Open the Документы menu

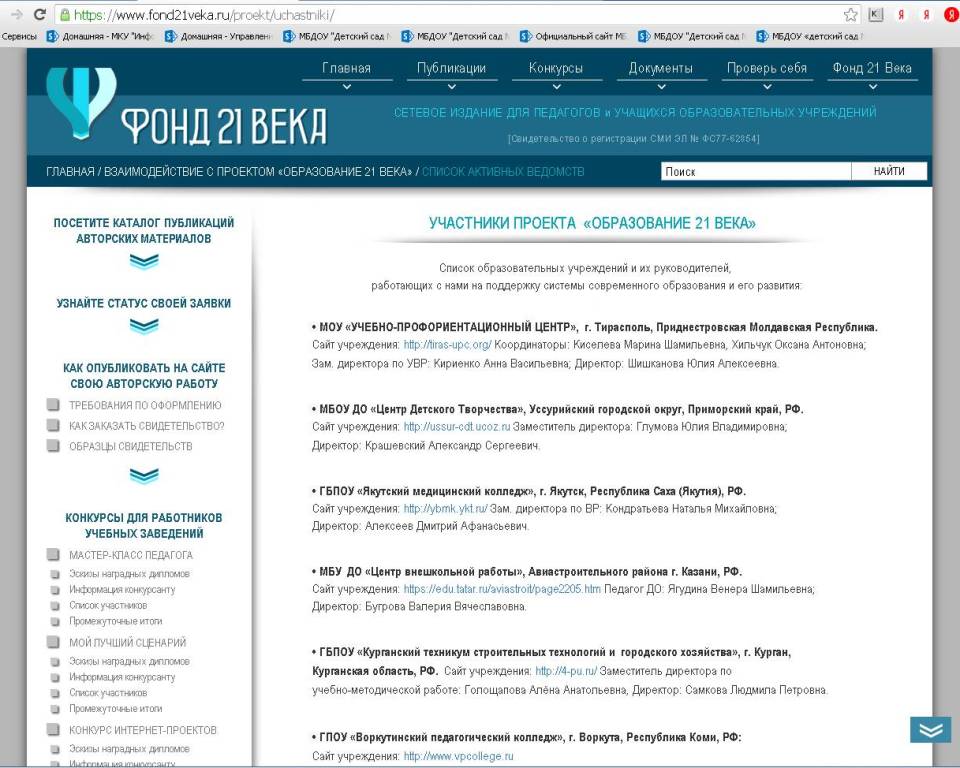coord(661,68)
